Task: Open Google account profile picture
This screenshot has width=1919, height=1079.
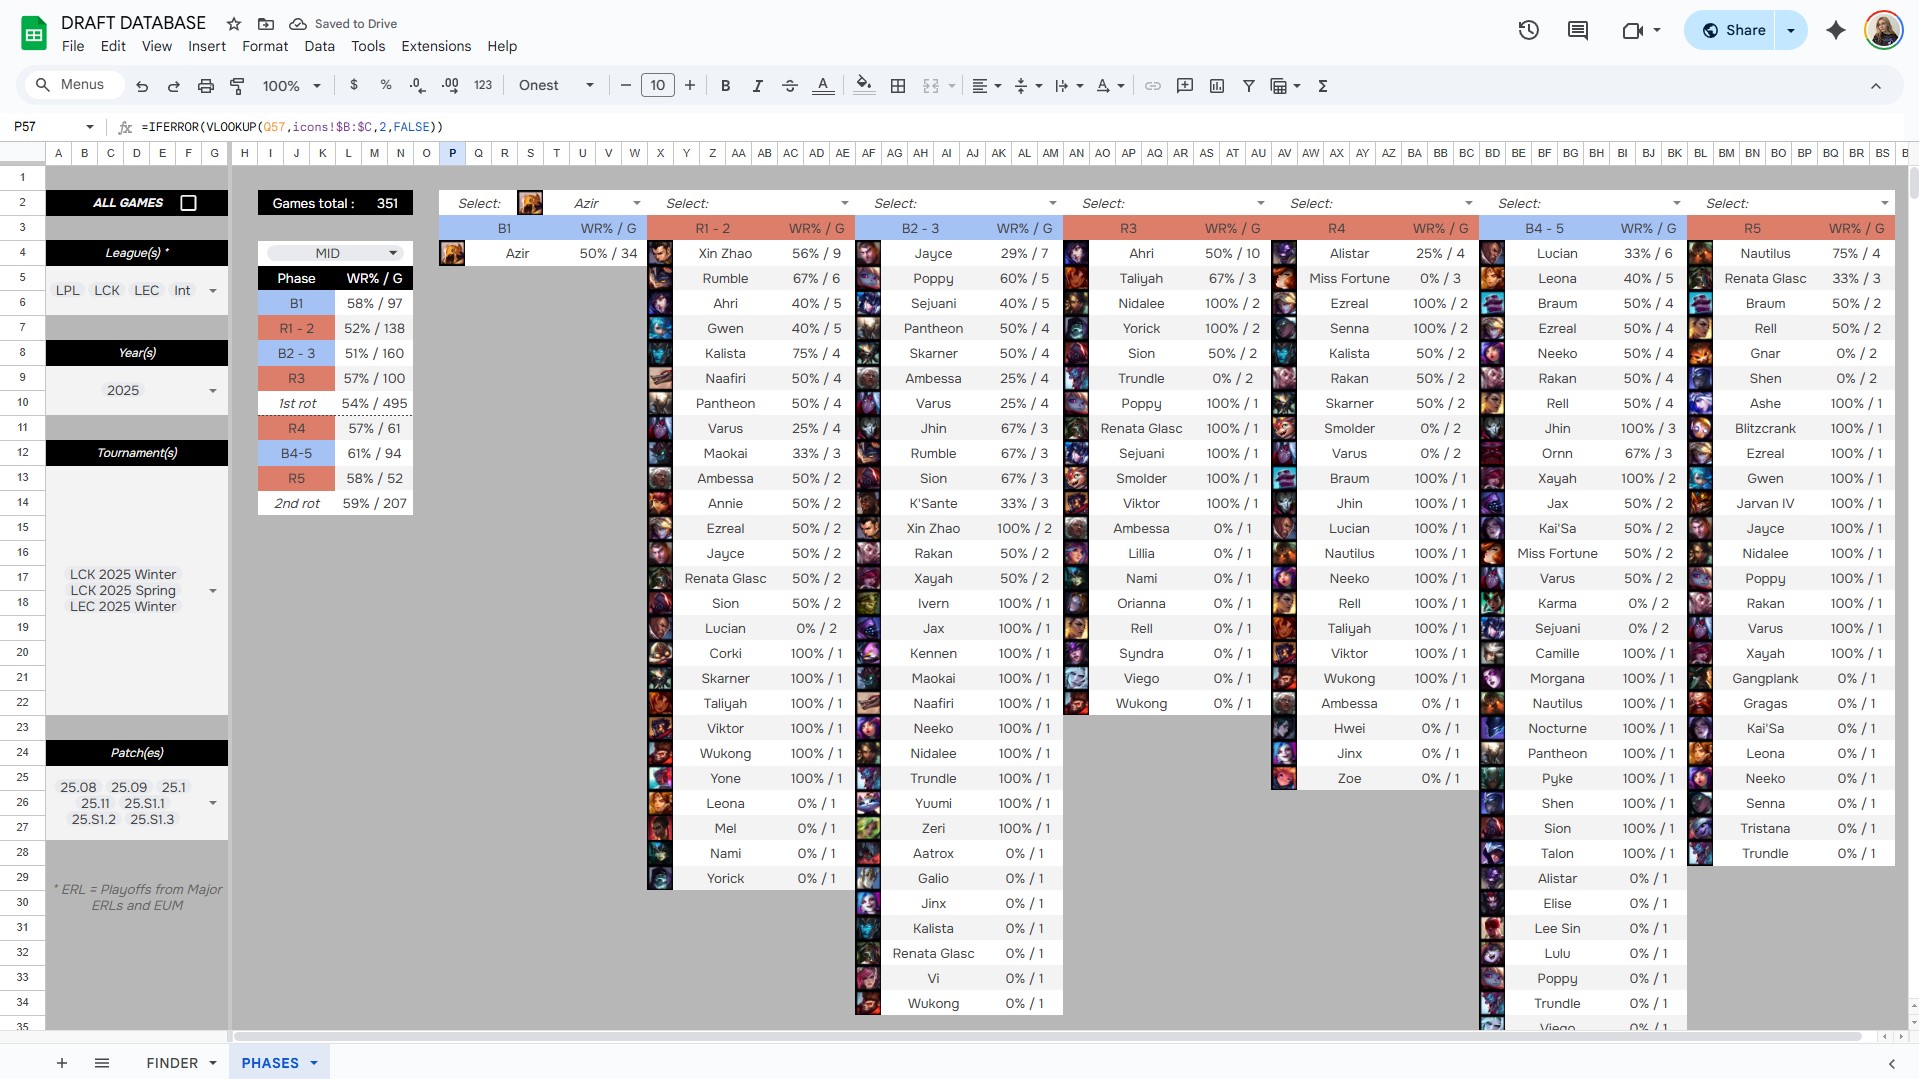Action: [1883, 30]
